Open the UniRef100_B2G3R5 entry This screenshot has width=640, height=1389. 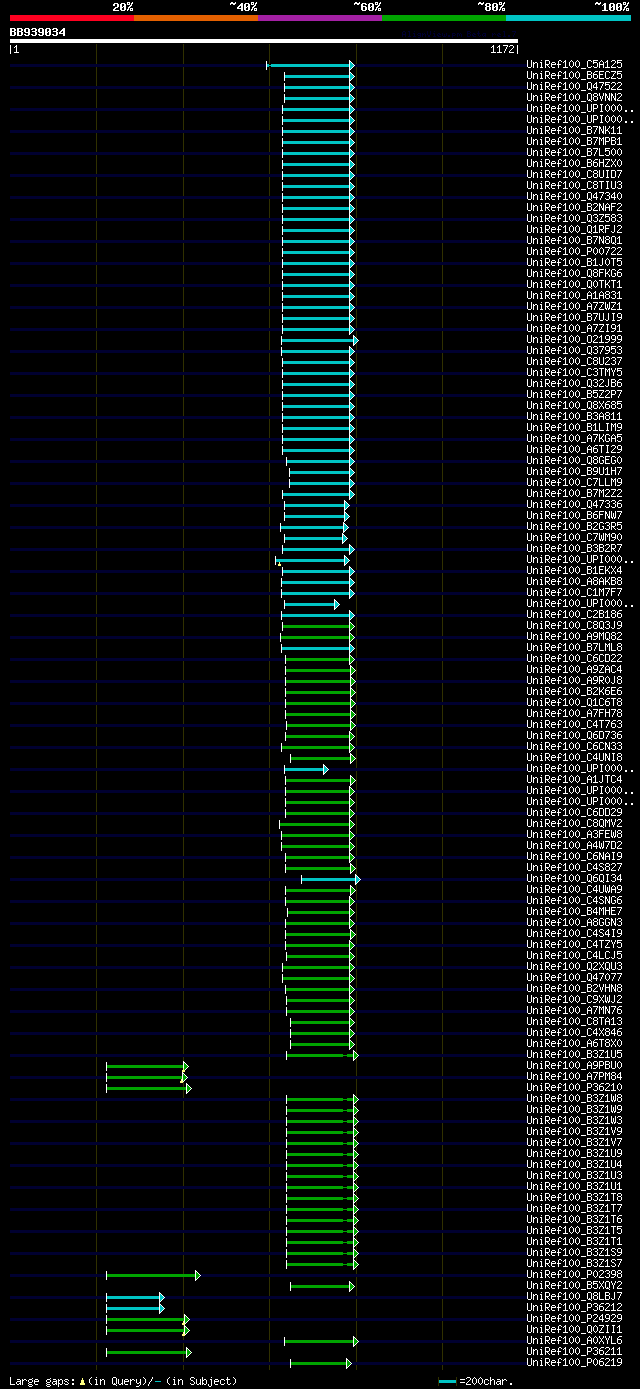tap(574, 526)
